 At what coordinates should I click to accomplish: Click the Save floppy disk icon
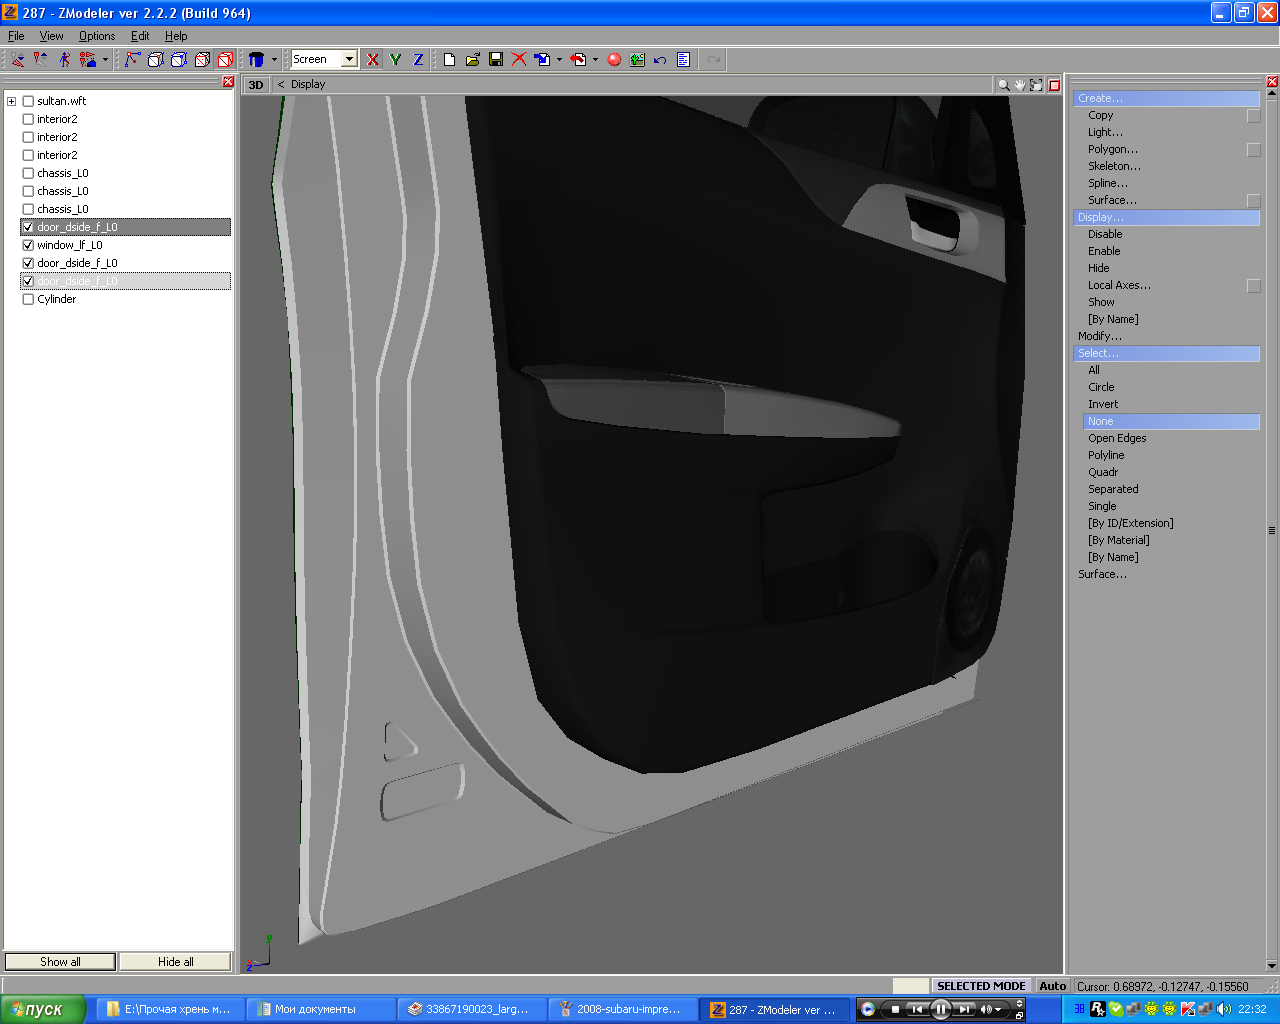coord(496,60)
